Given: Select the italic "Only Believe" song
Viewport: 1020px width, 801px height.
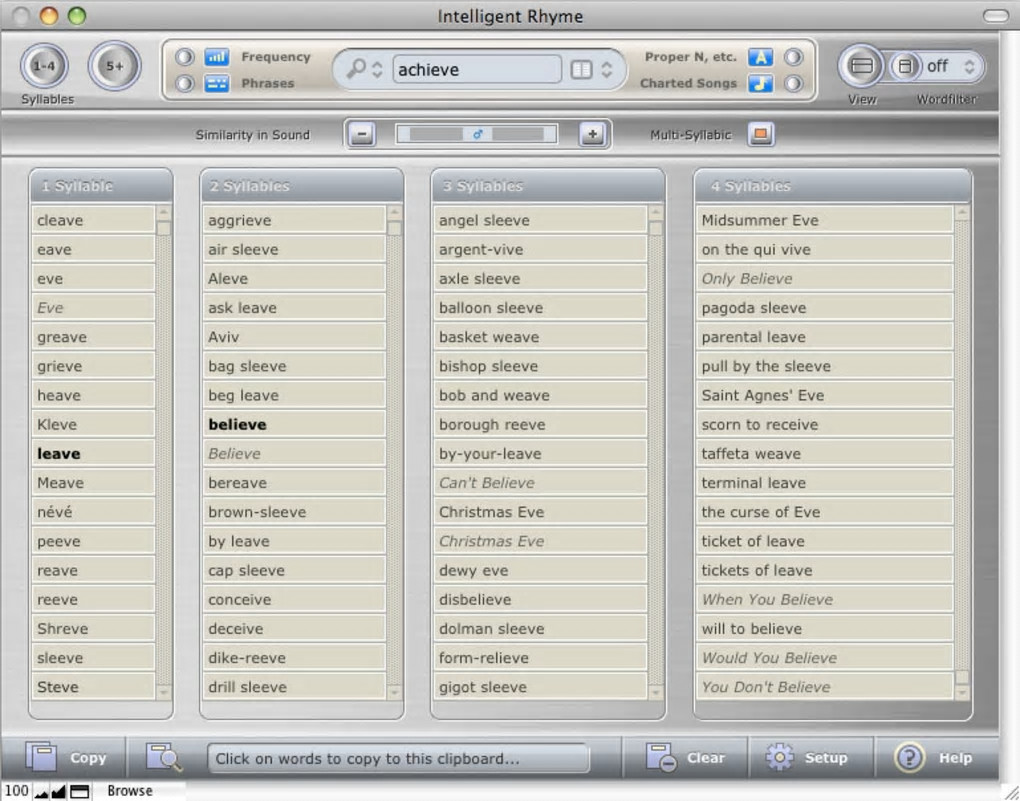Looking at the screenshot, I should pyautogui.click(x=824, y=278).
